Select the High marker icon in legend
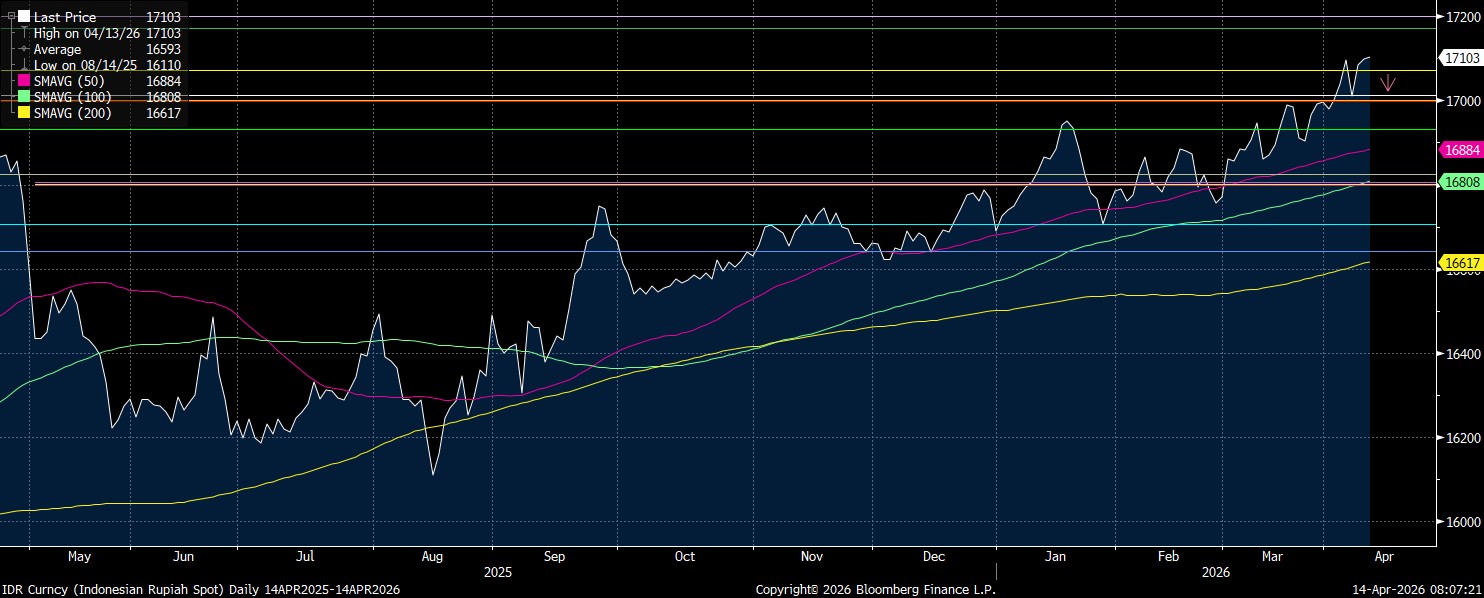This screenshot has height=598, width=1484. (x=24, y=33)
